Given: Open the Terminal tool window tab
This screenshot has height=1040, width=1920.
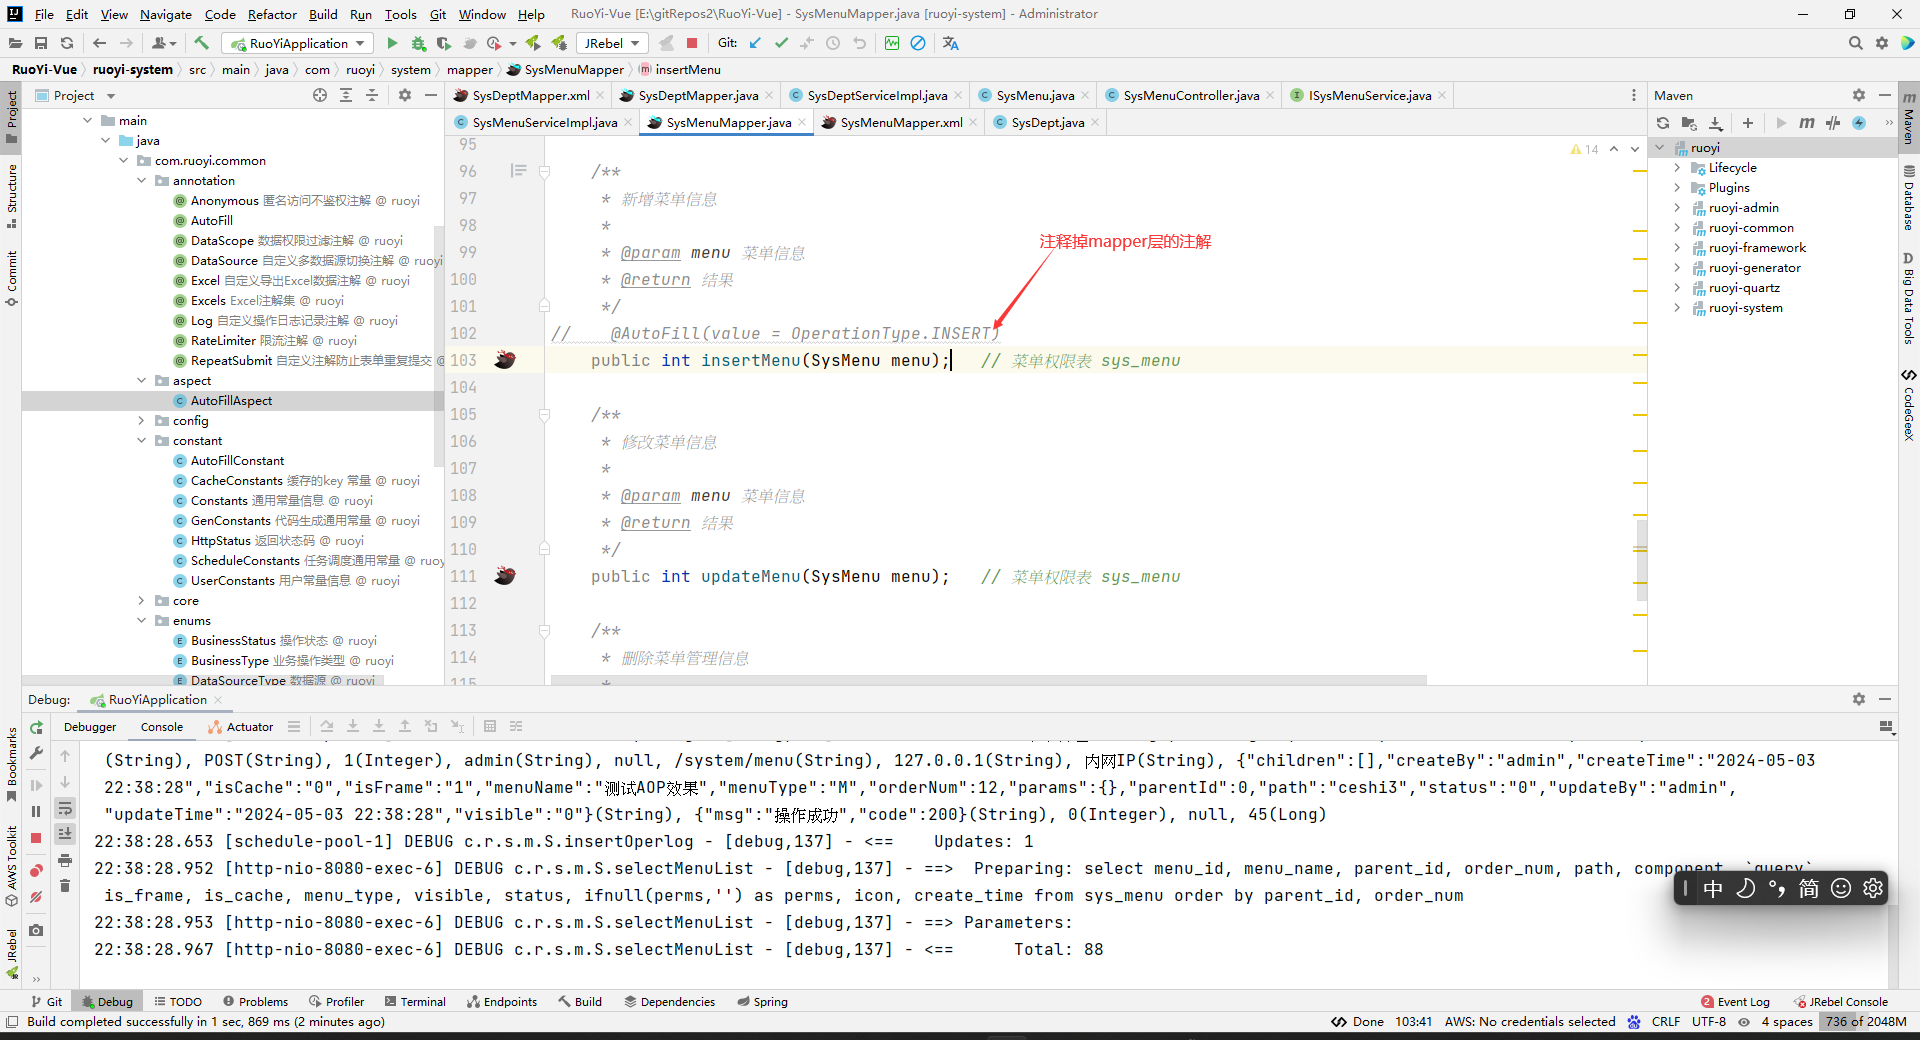Looking at the screenshot, I should click(415, 1001).
